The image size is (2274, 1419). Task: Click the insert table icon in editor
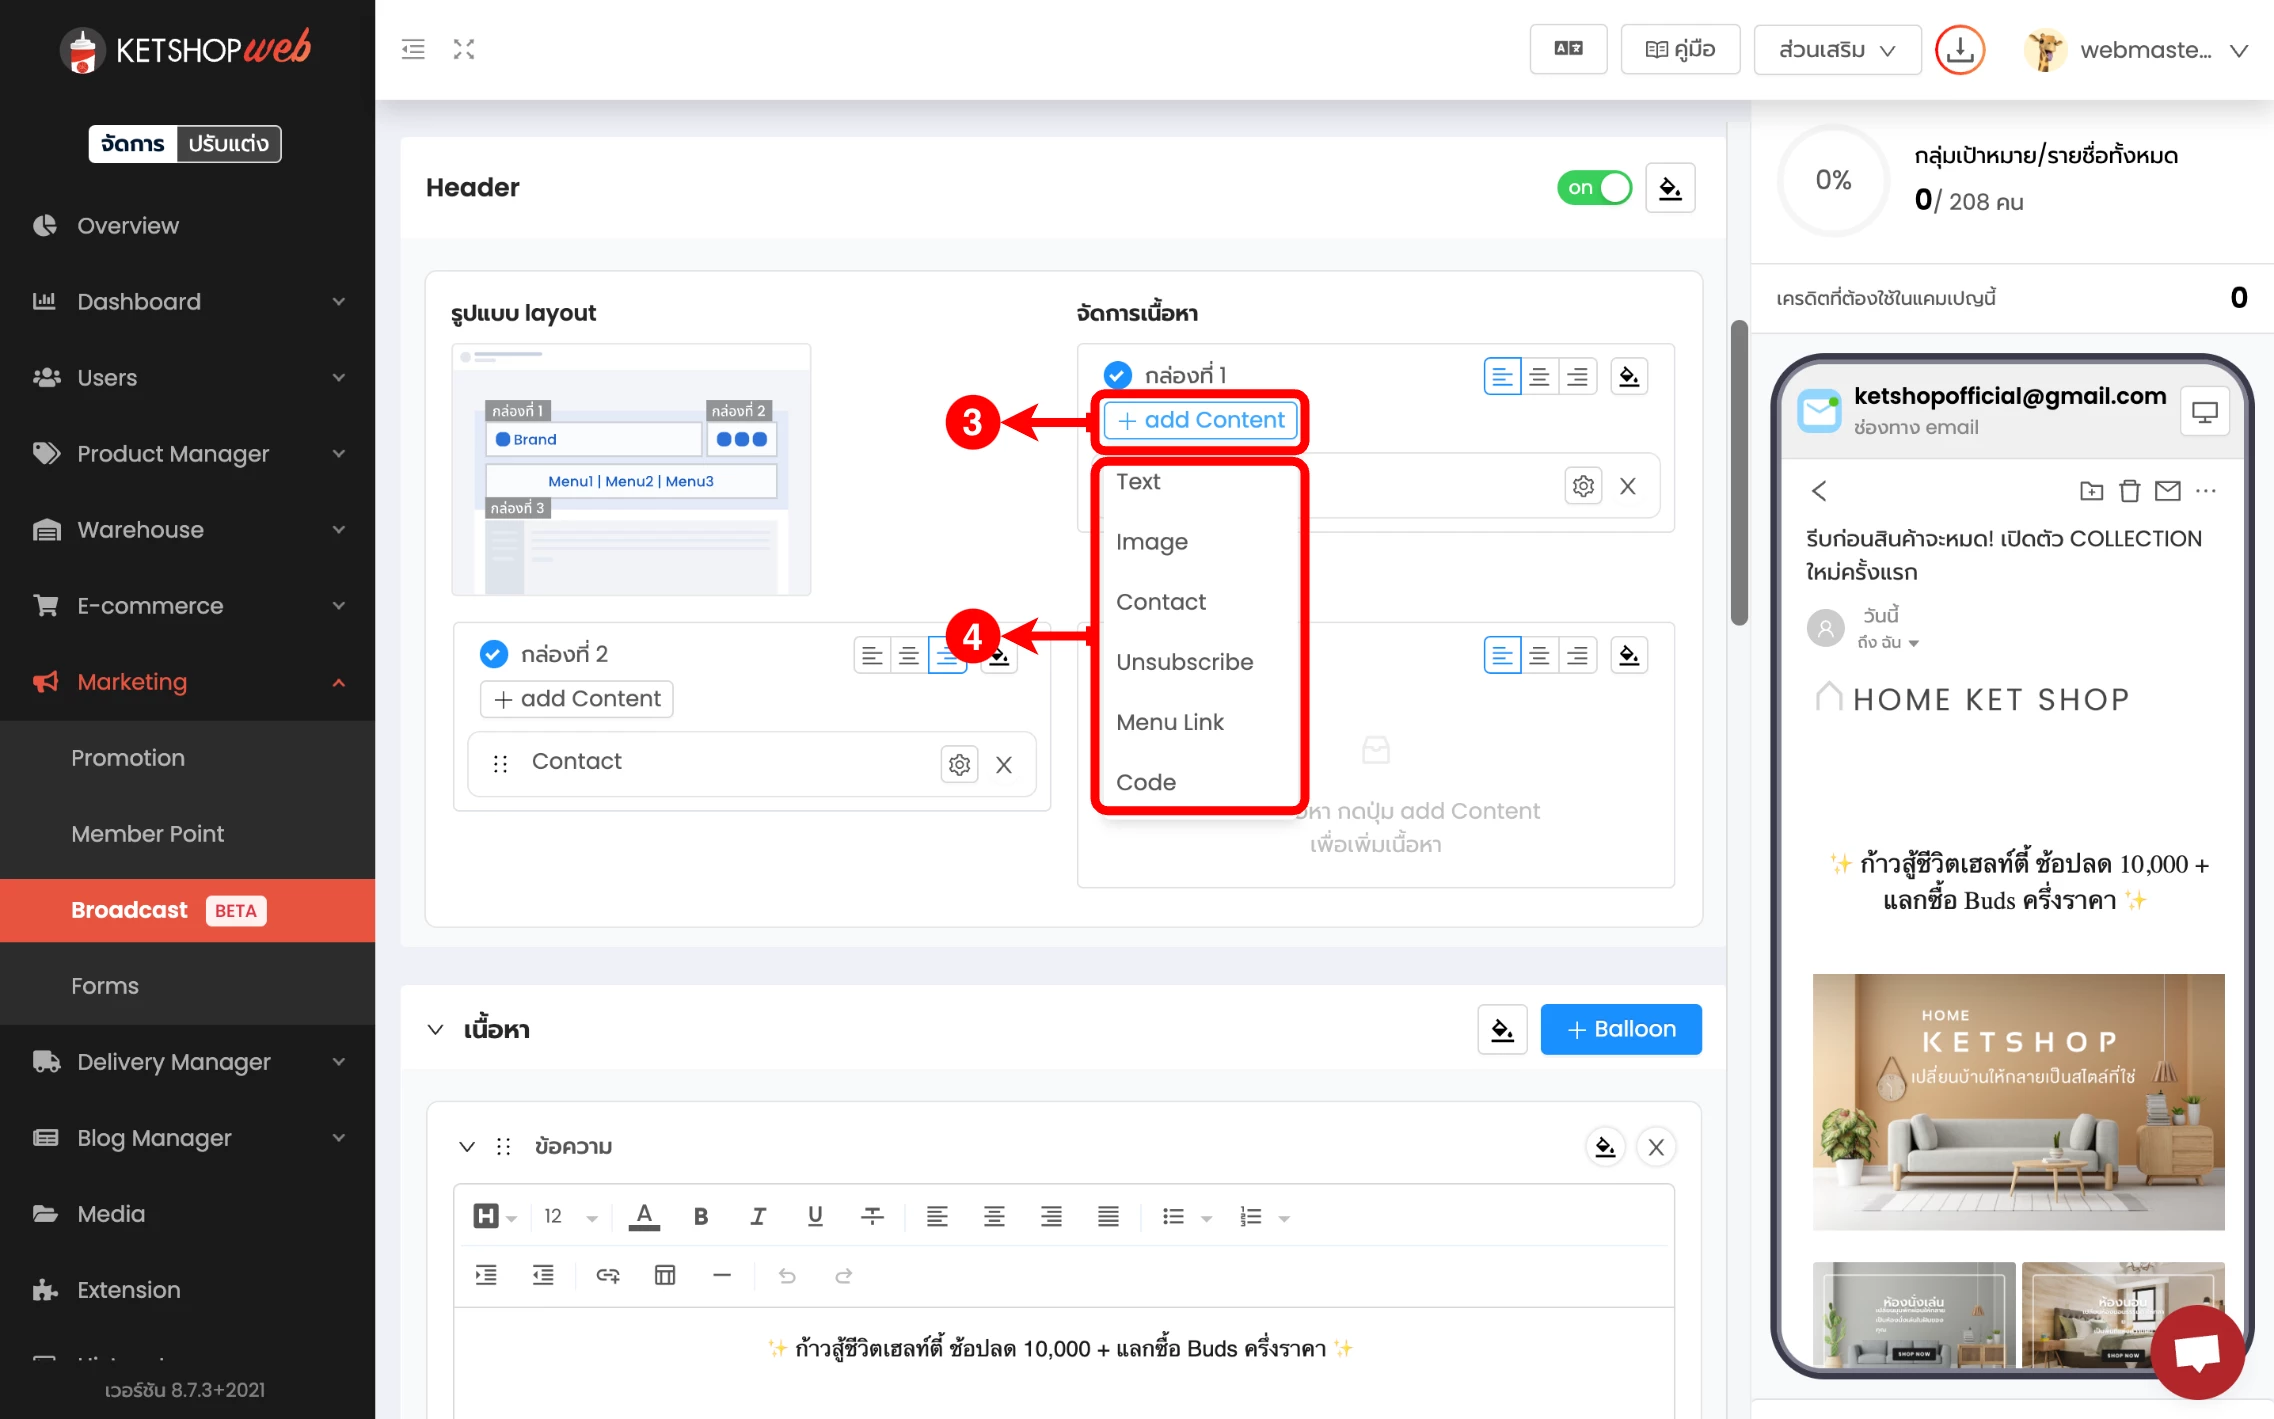click(x=665, y=1275)
